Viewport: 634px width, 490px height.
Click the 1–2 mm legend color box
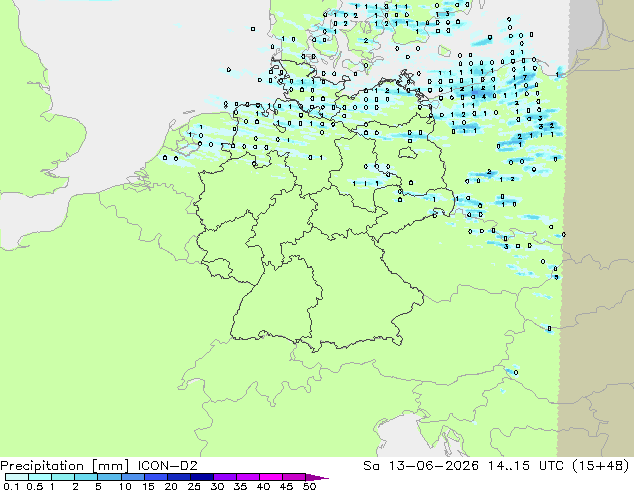63,477
